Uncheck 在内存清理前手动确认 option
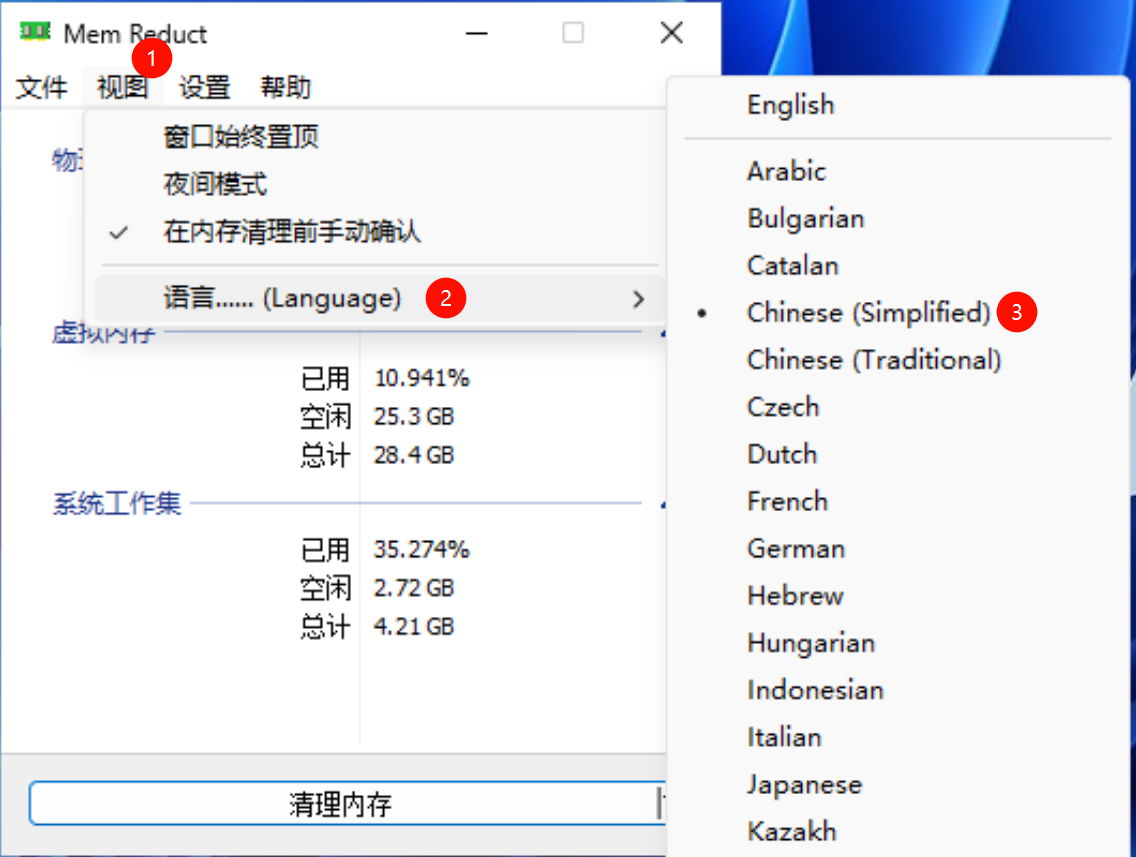The image size is (1136, 857). (x=291, y=232)
